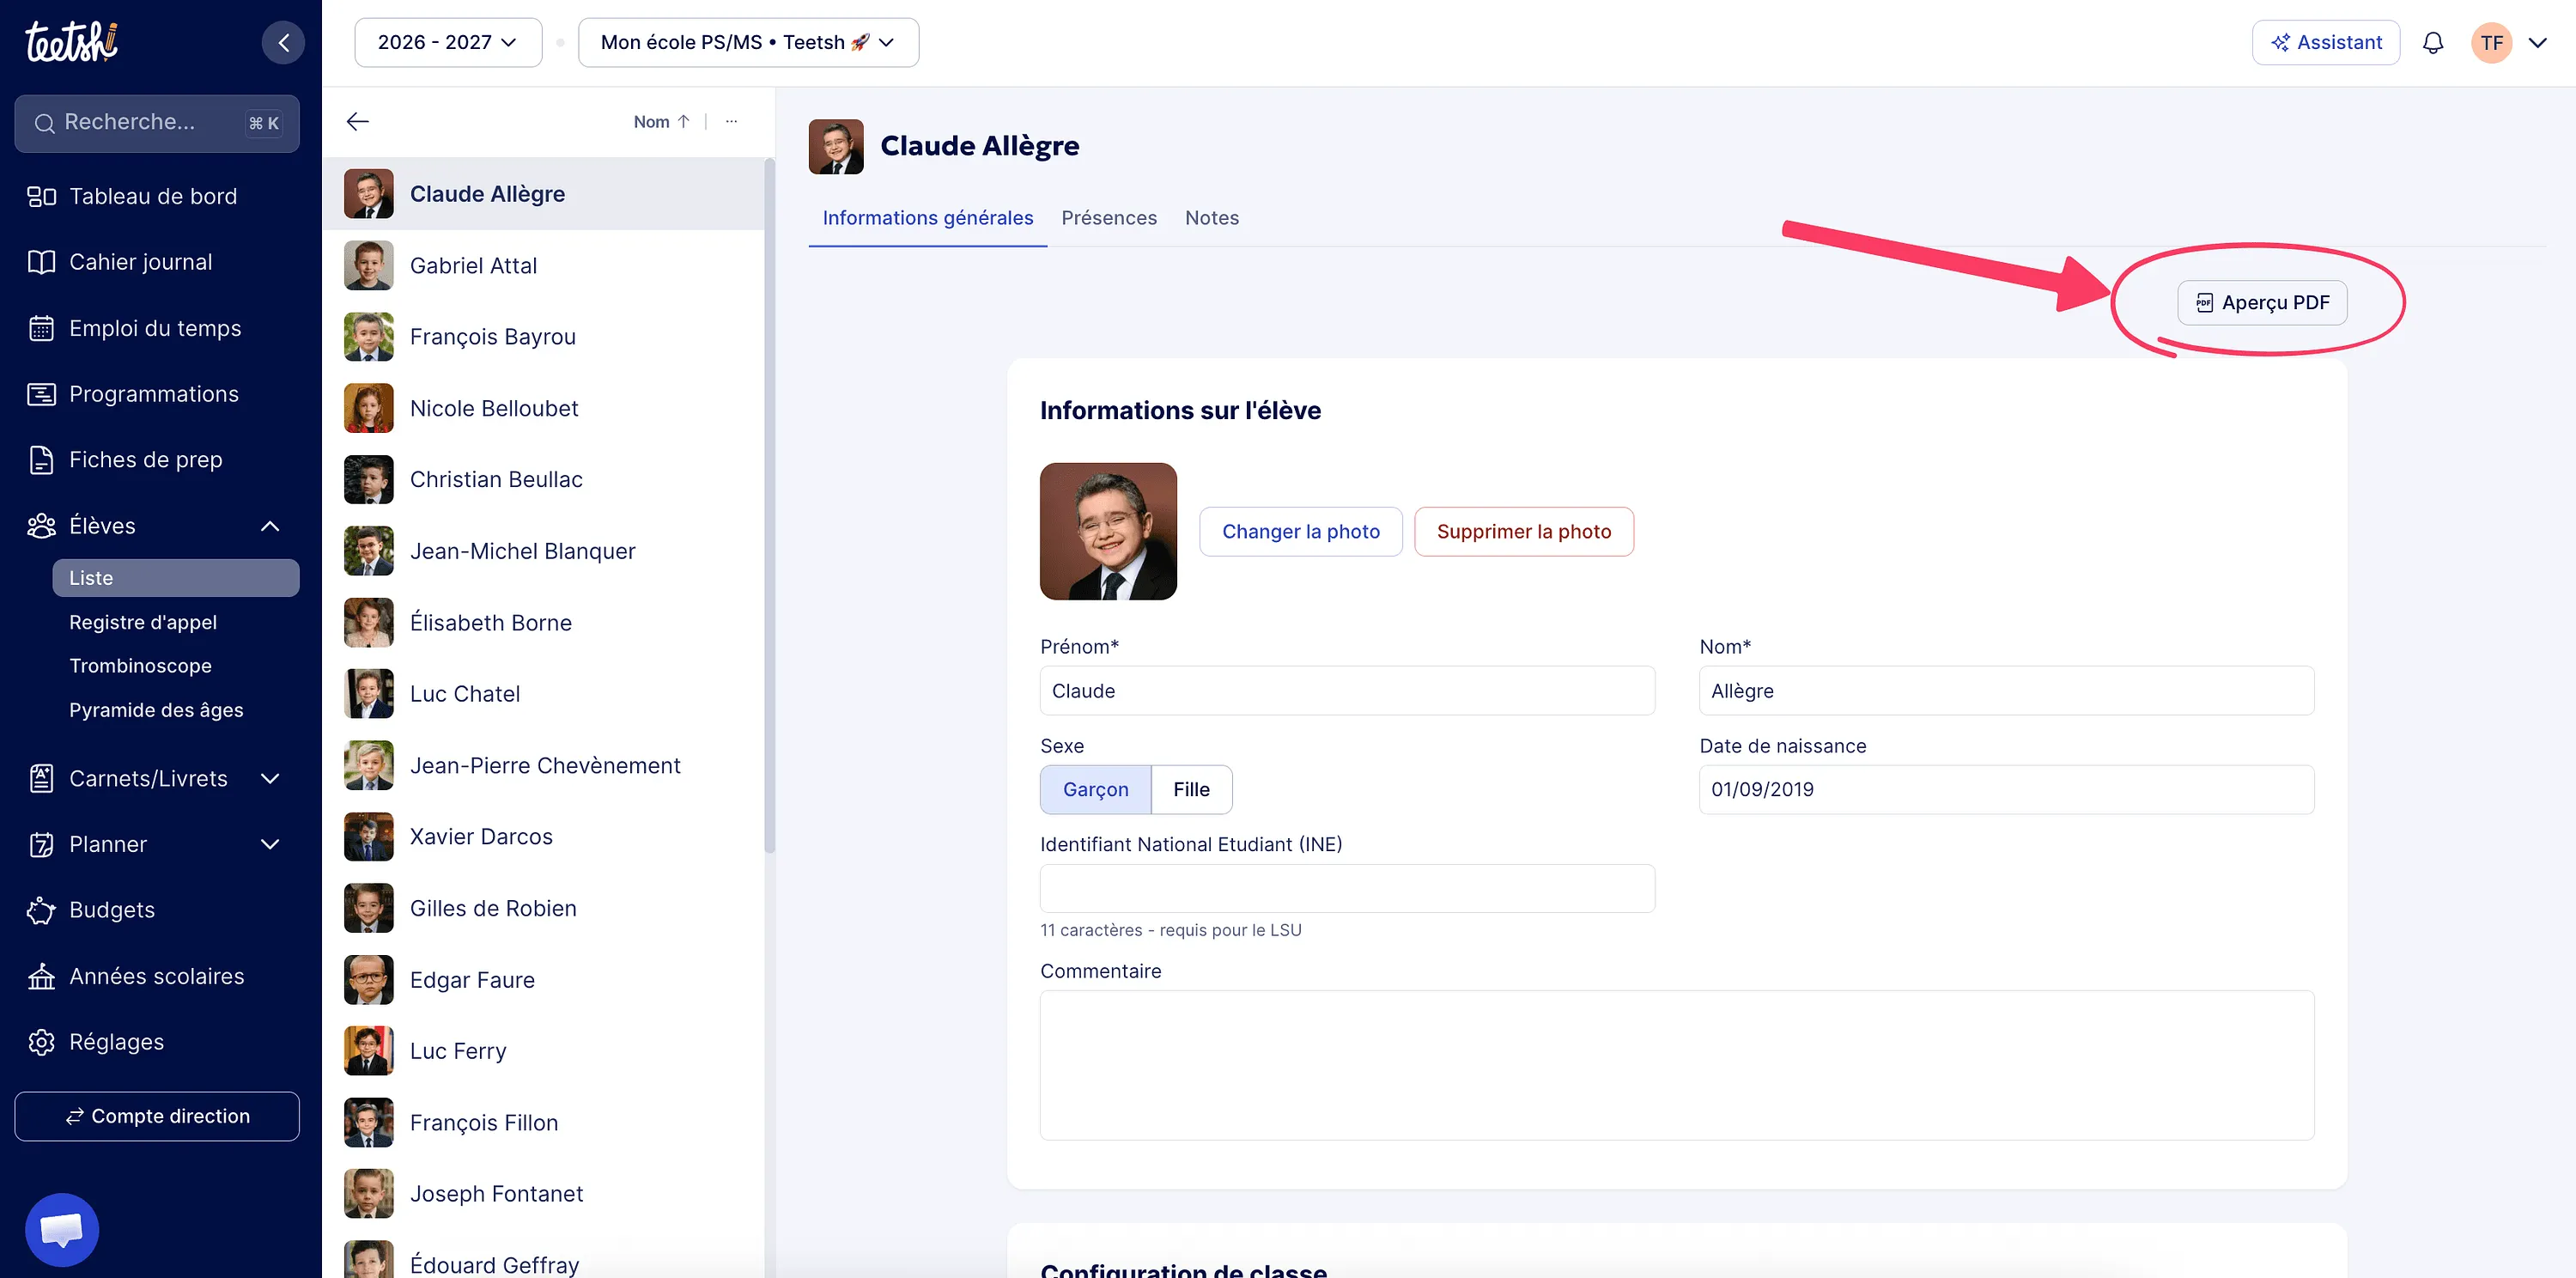Expand Carnets/Livrets section
This screenshot has width=2576, height=1278.
[270, 779]
